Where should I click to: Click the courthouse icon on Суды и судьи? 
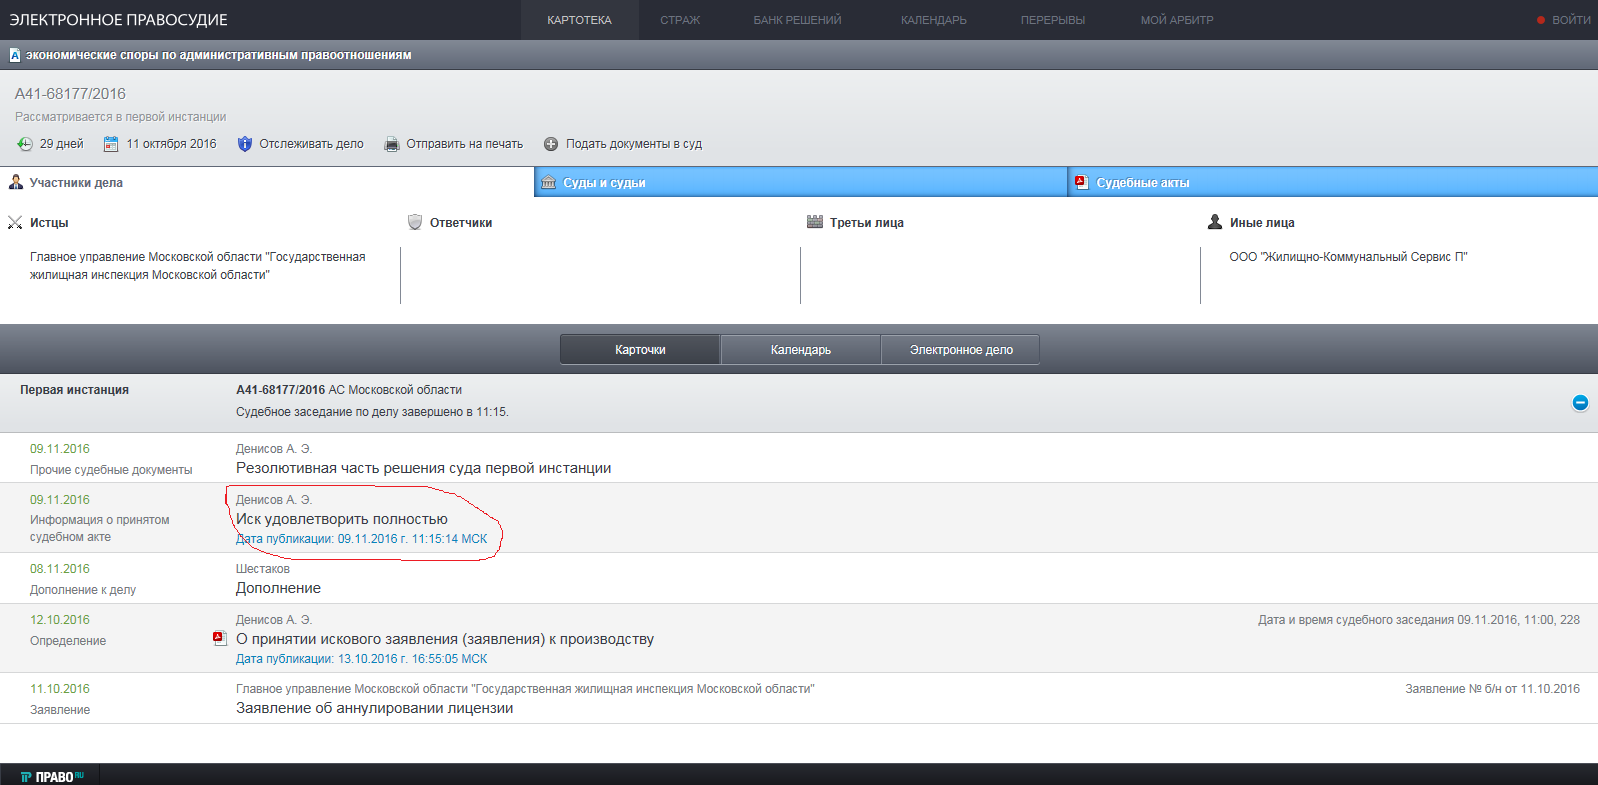[x=548, y=182]
